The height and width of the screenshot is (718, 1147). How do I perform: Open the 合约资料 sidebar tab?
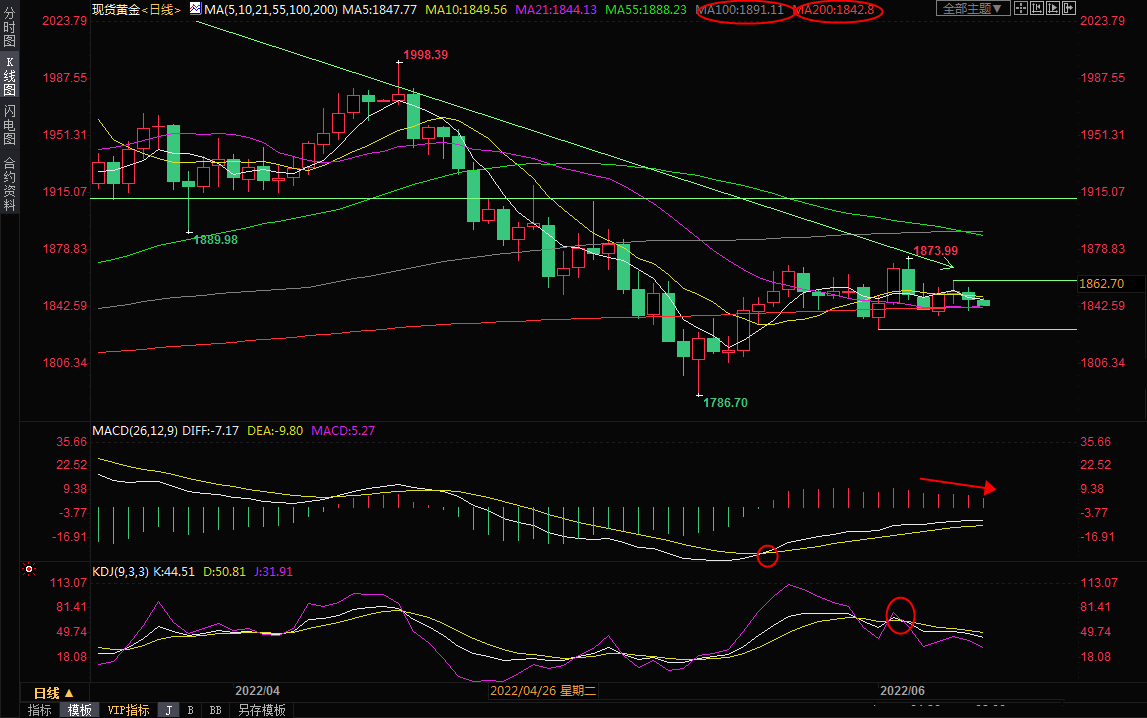pyautogui.click(x=9, y=184)
